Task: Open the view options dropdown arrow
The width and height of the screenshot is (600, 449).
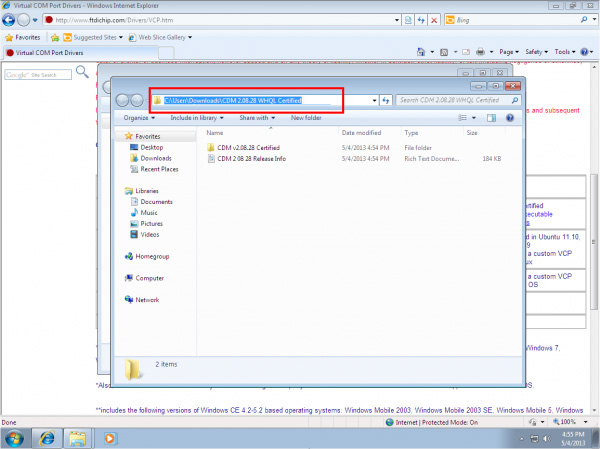Action: pyautogui.click(x=474, y=118)
